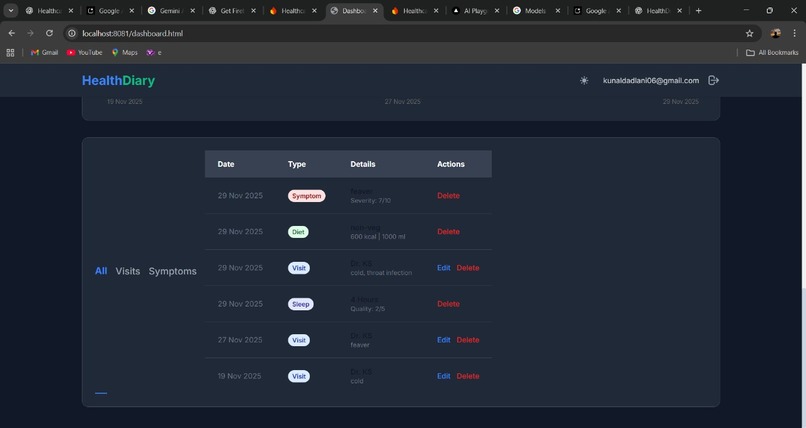Click the 'Quality: 2/5' text
Image resolution: width=806 pixels, height=428 pixels.
368,309
